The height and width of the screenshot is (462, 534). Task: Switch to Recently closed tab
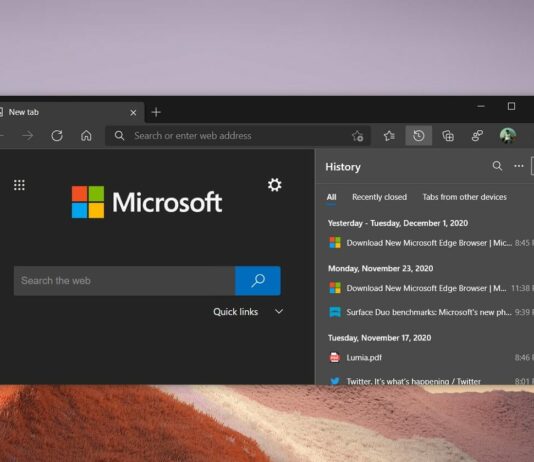(379, 197)
